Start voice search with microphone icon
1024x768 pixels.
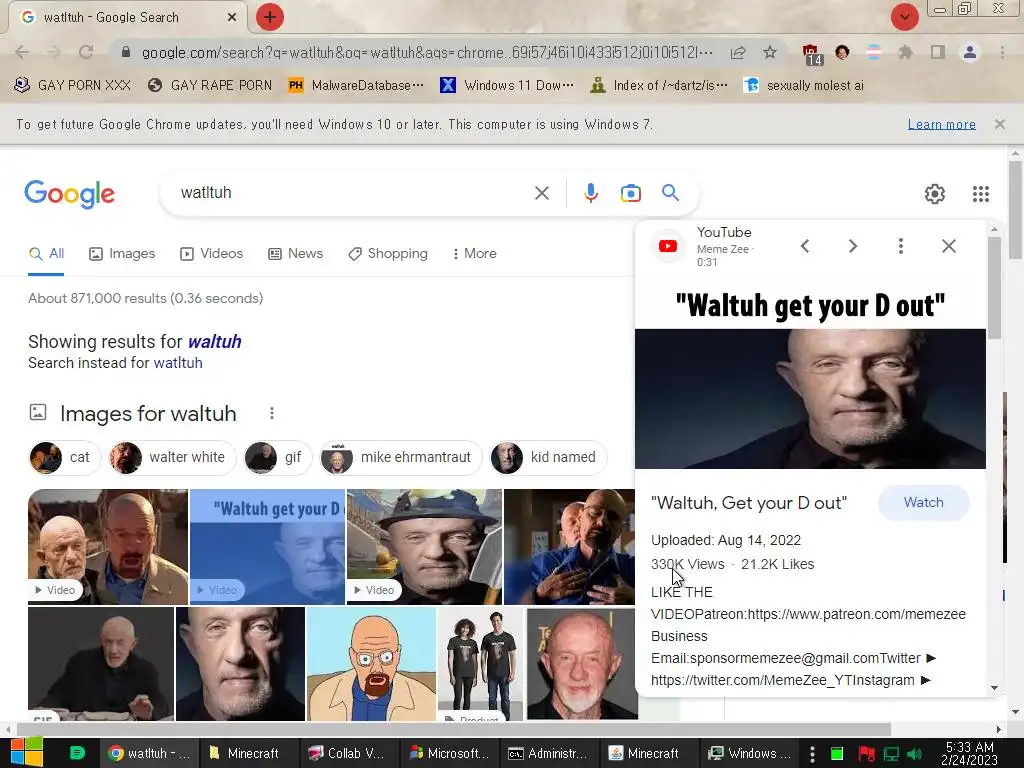[x=590, y=193]
